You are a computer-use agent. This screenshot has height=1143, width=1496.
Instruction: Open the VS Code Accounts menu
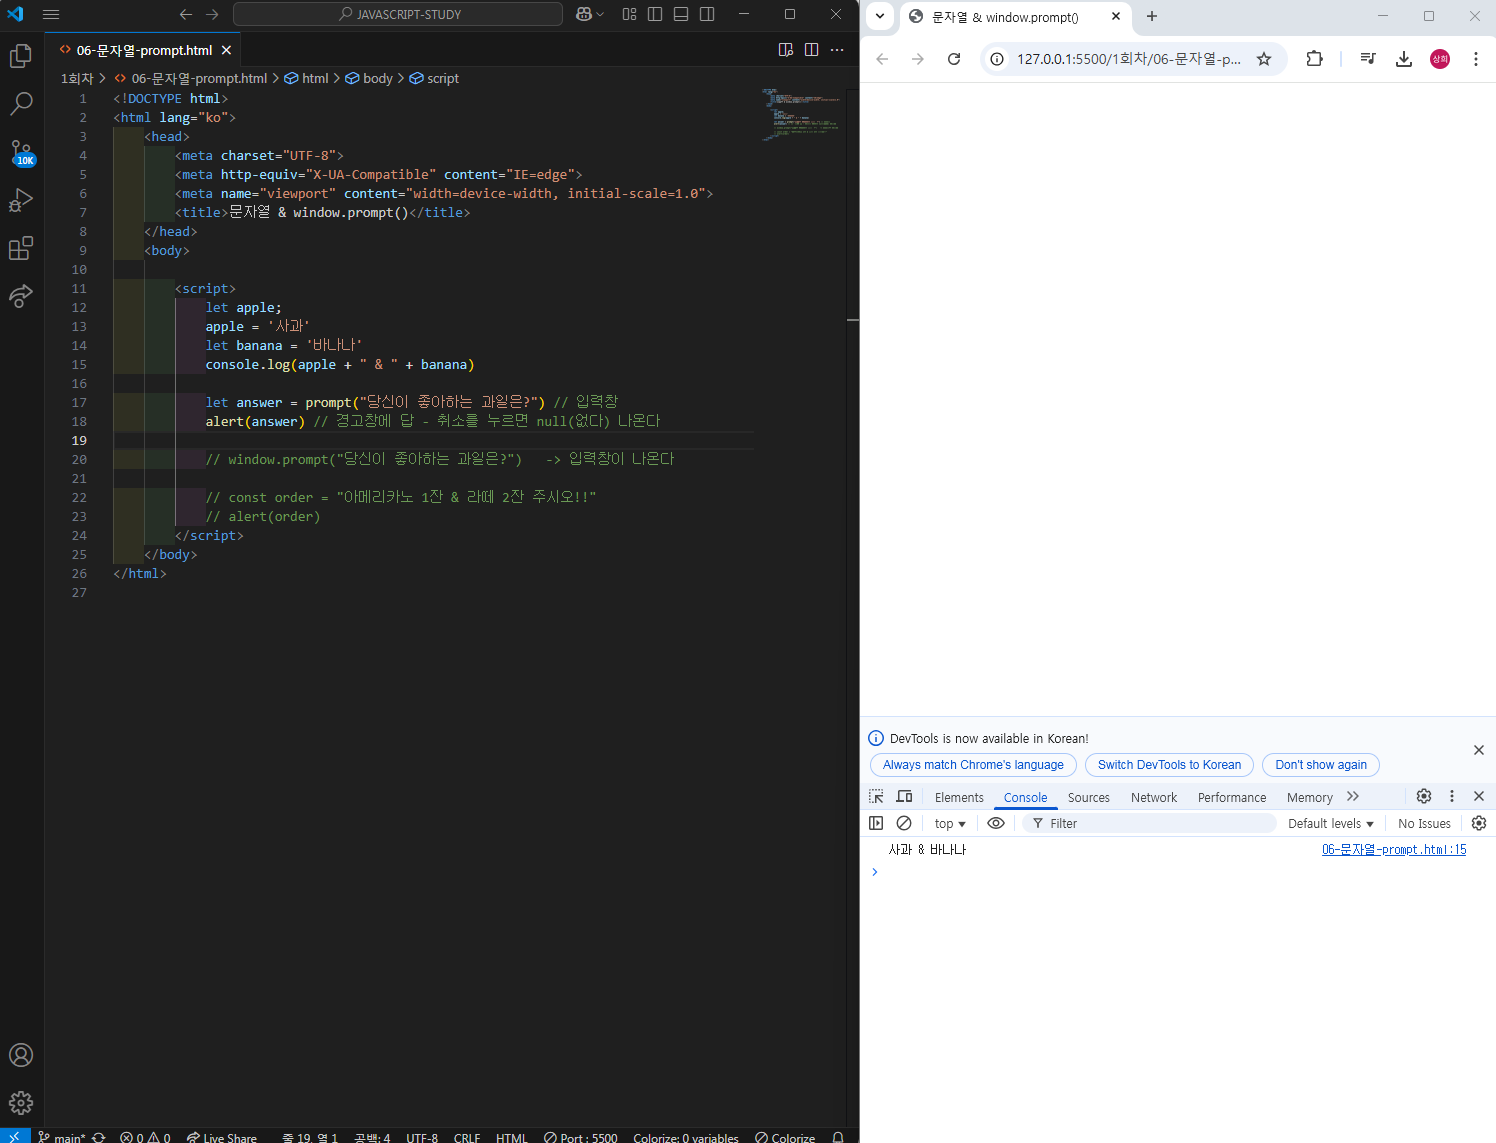[21, 1055]
